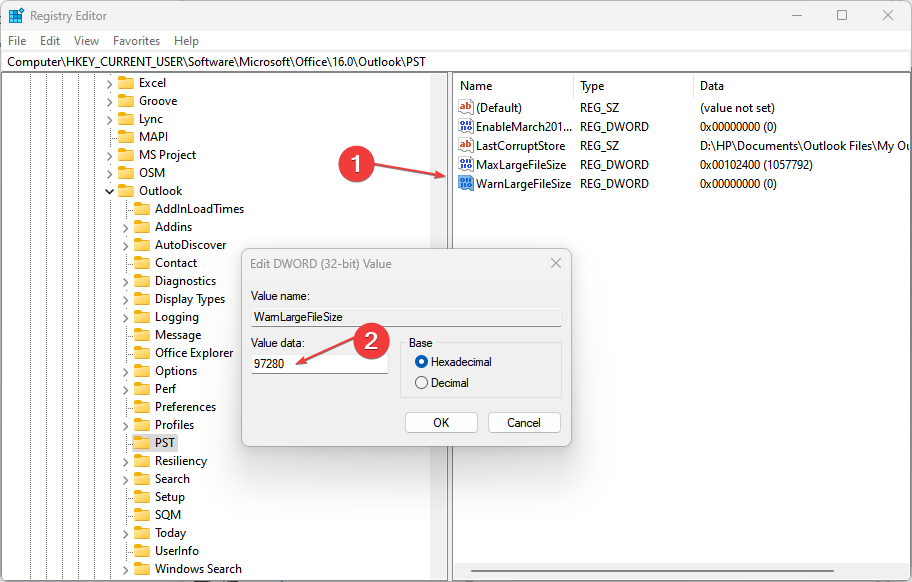Expand the Lync key

pos(109,120)
